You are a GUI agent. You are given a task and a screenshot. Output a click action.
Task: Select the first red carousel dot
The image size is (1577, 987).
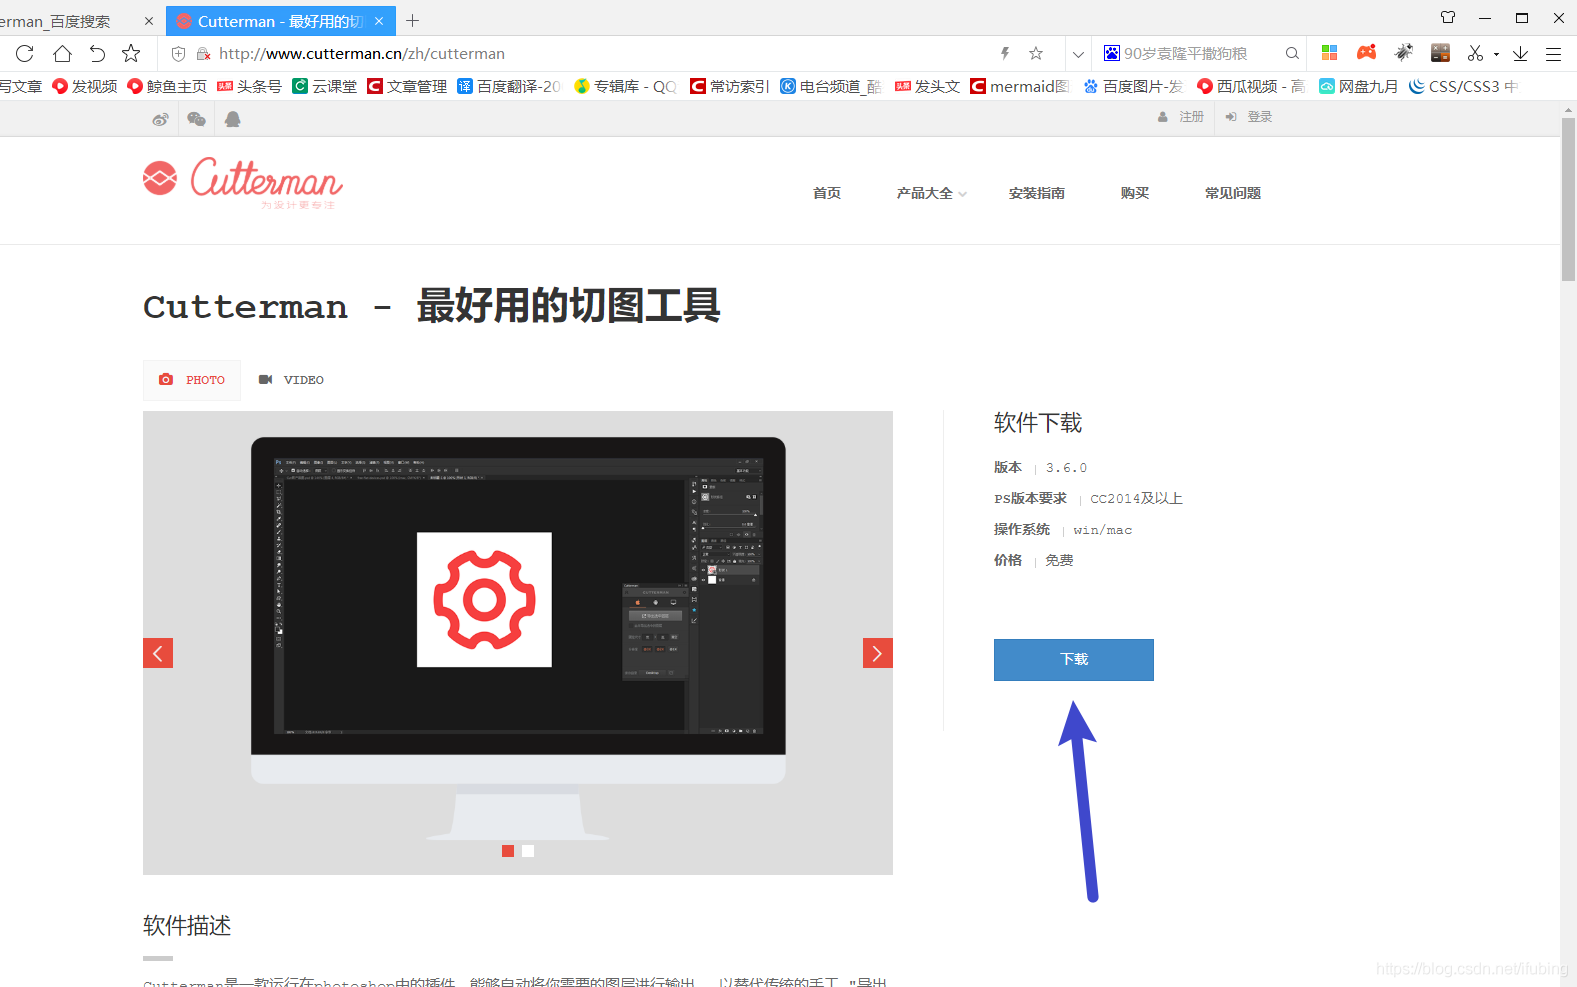508,851
